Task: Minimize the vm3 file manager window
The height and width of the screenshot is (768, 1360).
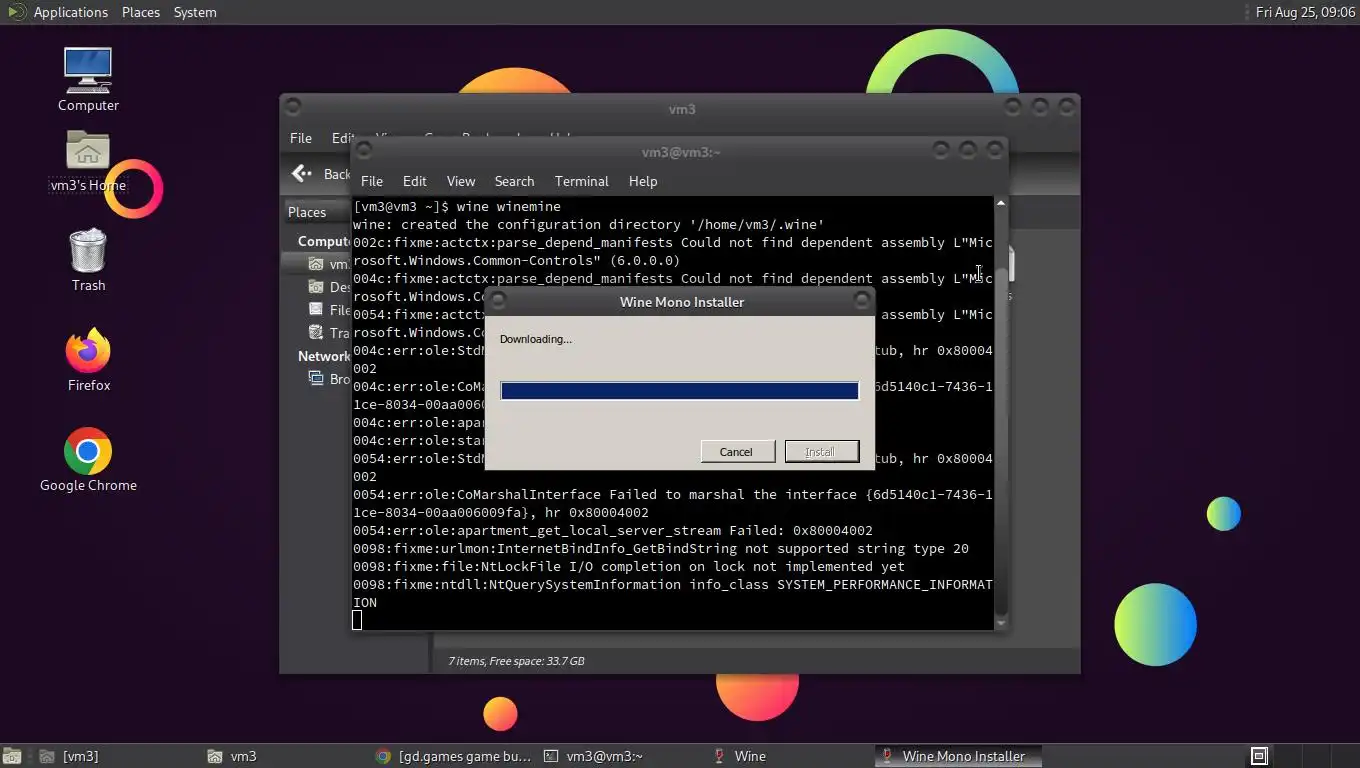Action: (1013, 106)
